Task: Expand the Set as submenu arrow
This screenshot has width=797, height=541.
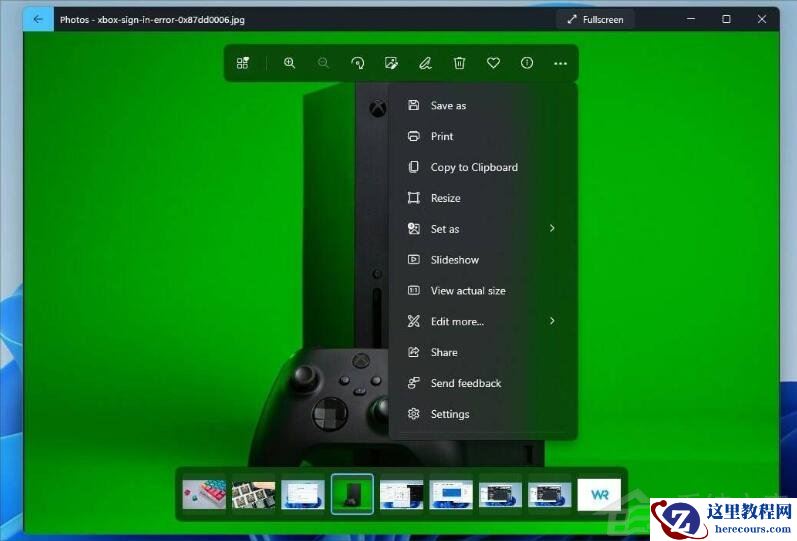Action: pos(552,228)
